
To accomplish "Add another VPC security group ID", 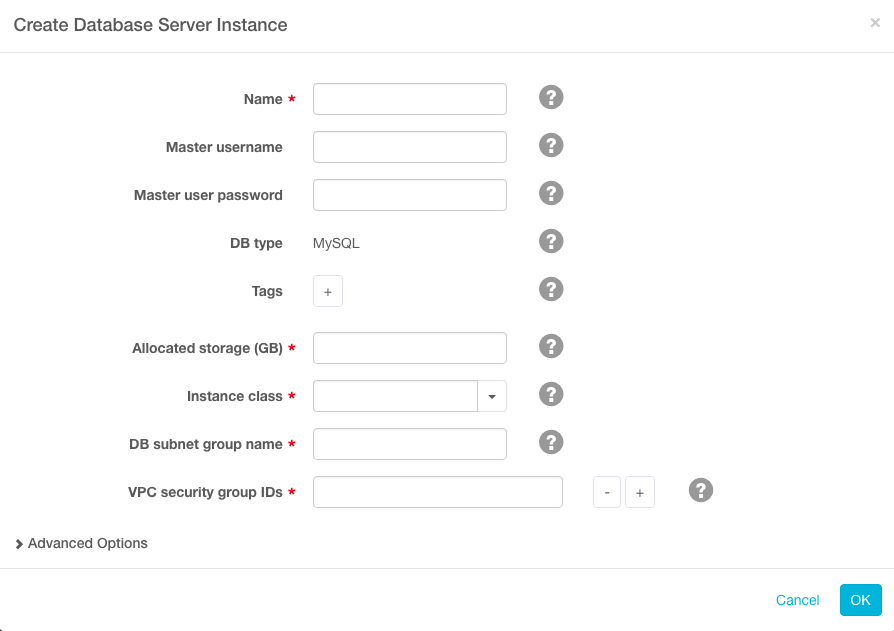I will pyautogui.click(x=640, y=493).
